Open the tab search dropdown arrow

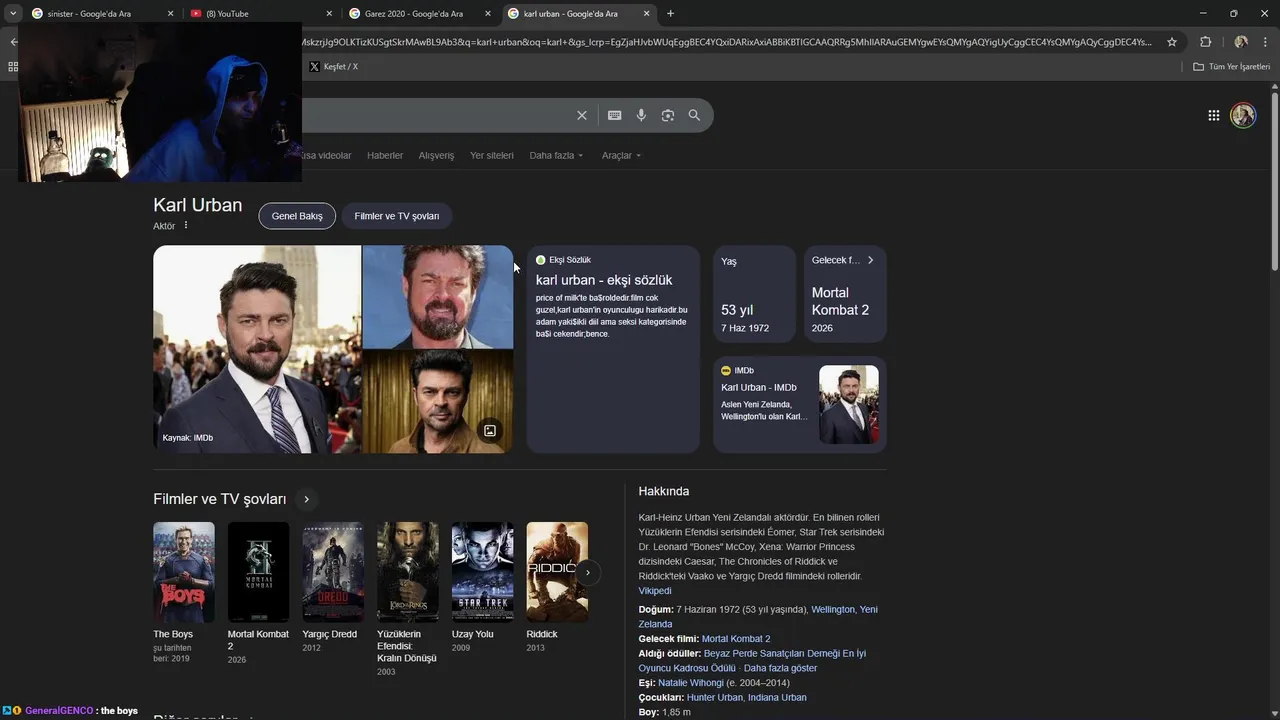tap(13, 13)
